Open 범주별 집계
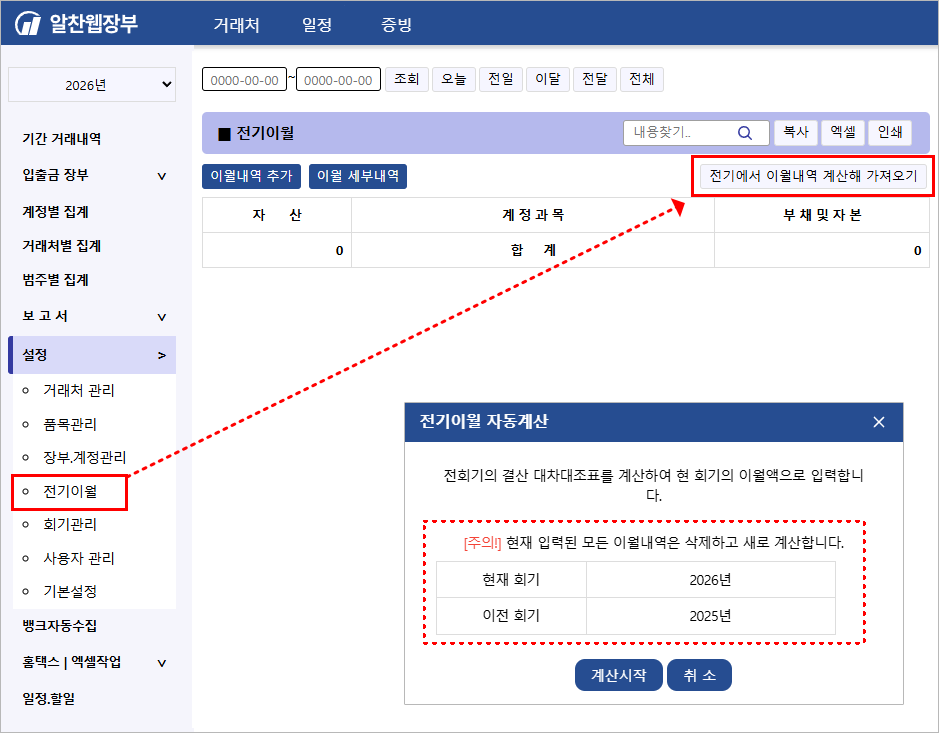 tap(56, 280)
